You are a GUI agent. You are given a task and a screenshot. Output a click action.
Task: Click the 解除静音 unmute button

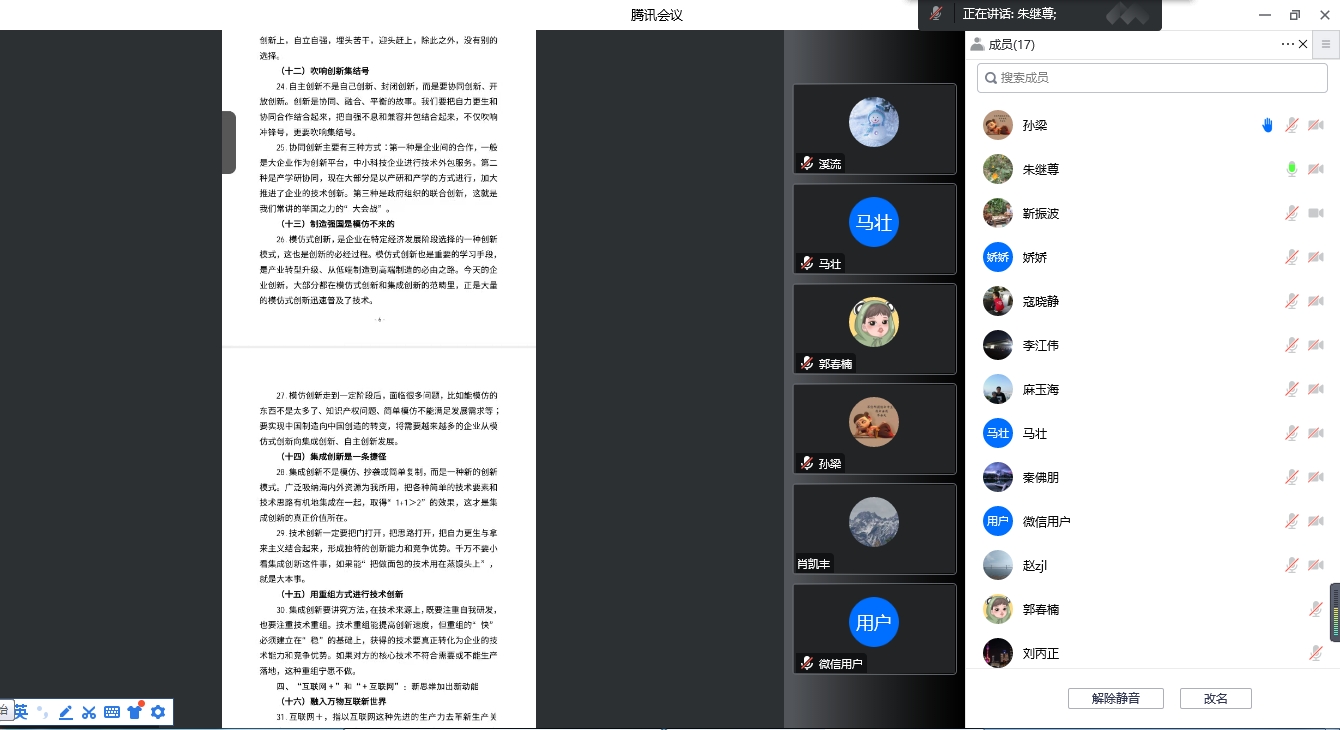click(x=1116, y=698)
